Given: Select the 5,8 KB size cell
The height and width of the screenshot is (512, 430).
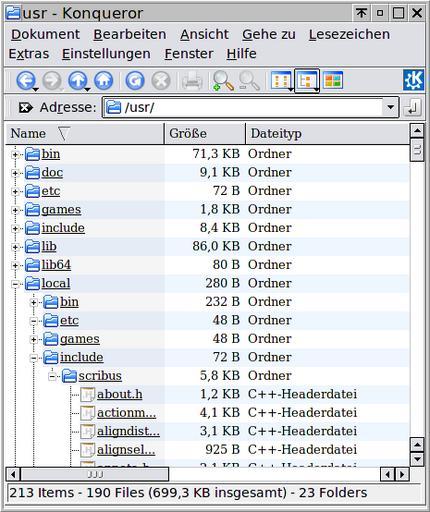Looking at the screenshot, I should point(220,376).
